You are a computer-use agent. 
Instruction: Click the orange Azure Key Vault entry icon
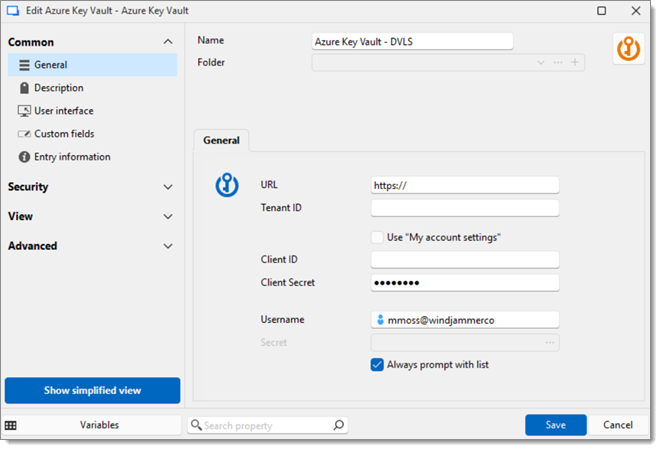[629, 49]
